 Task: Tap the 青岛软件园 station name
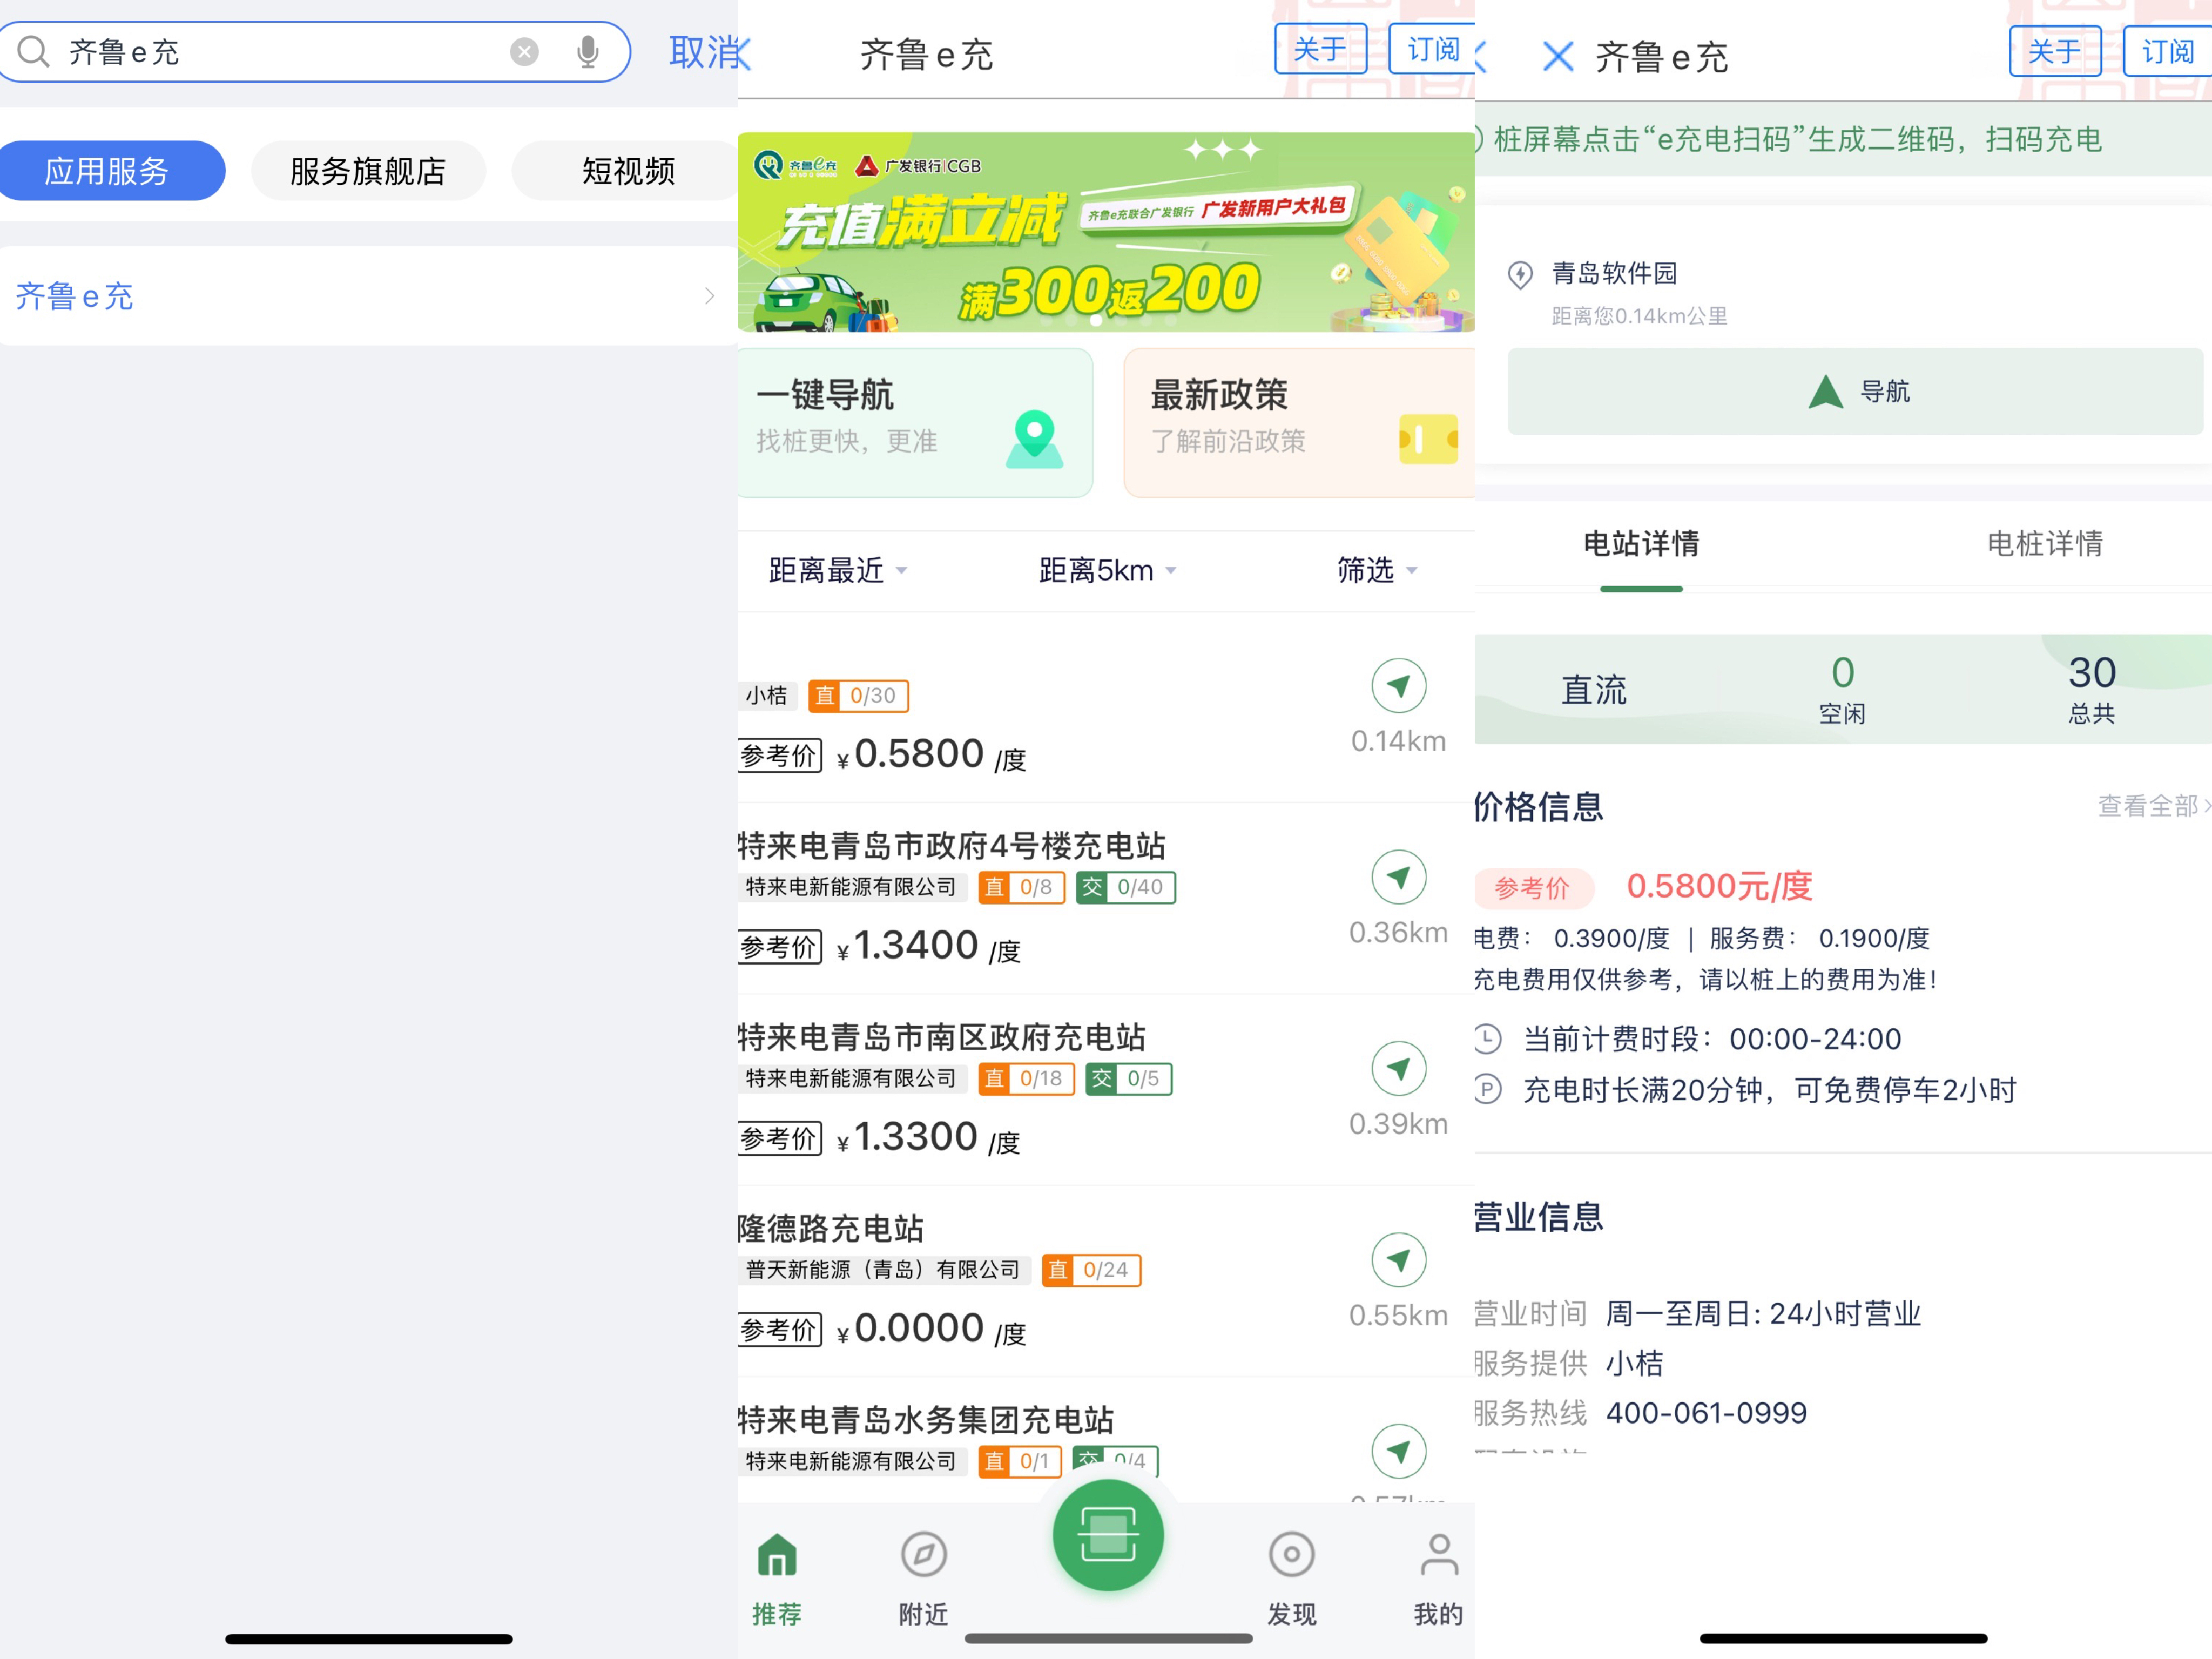[1614, 273]
